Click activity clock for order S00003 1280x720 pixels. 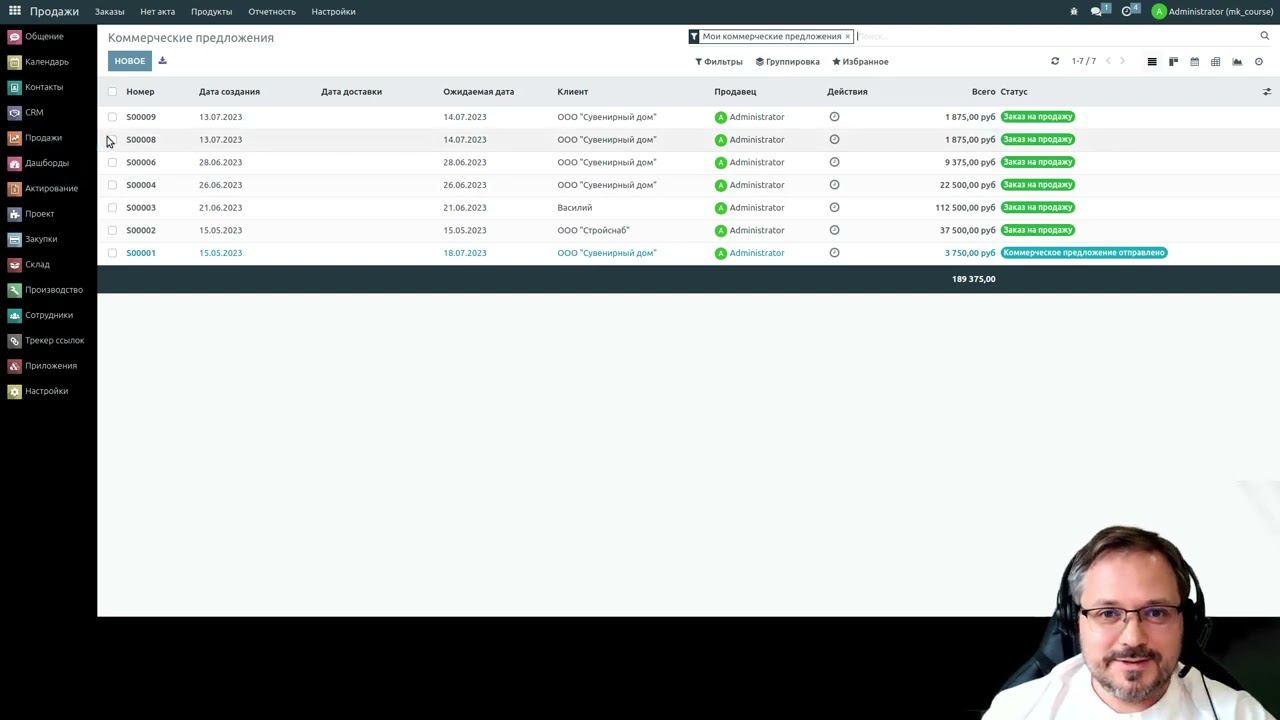[834, 207]
